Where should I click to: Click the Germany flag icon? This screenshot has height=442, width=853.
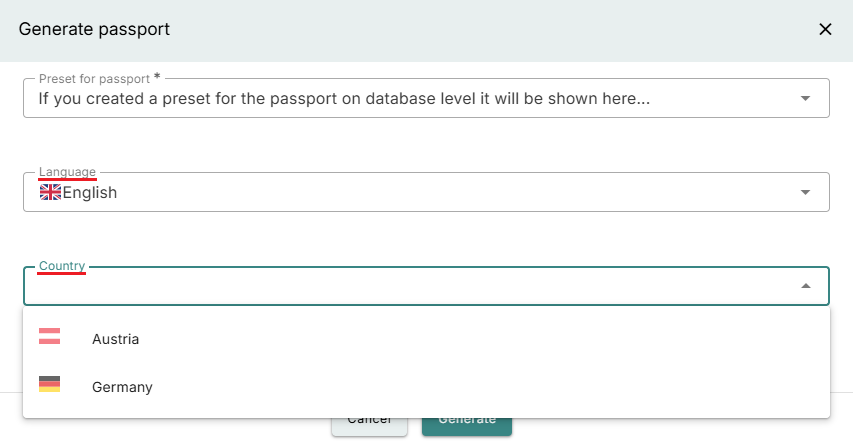(50, 384)
